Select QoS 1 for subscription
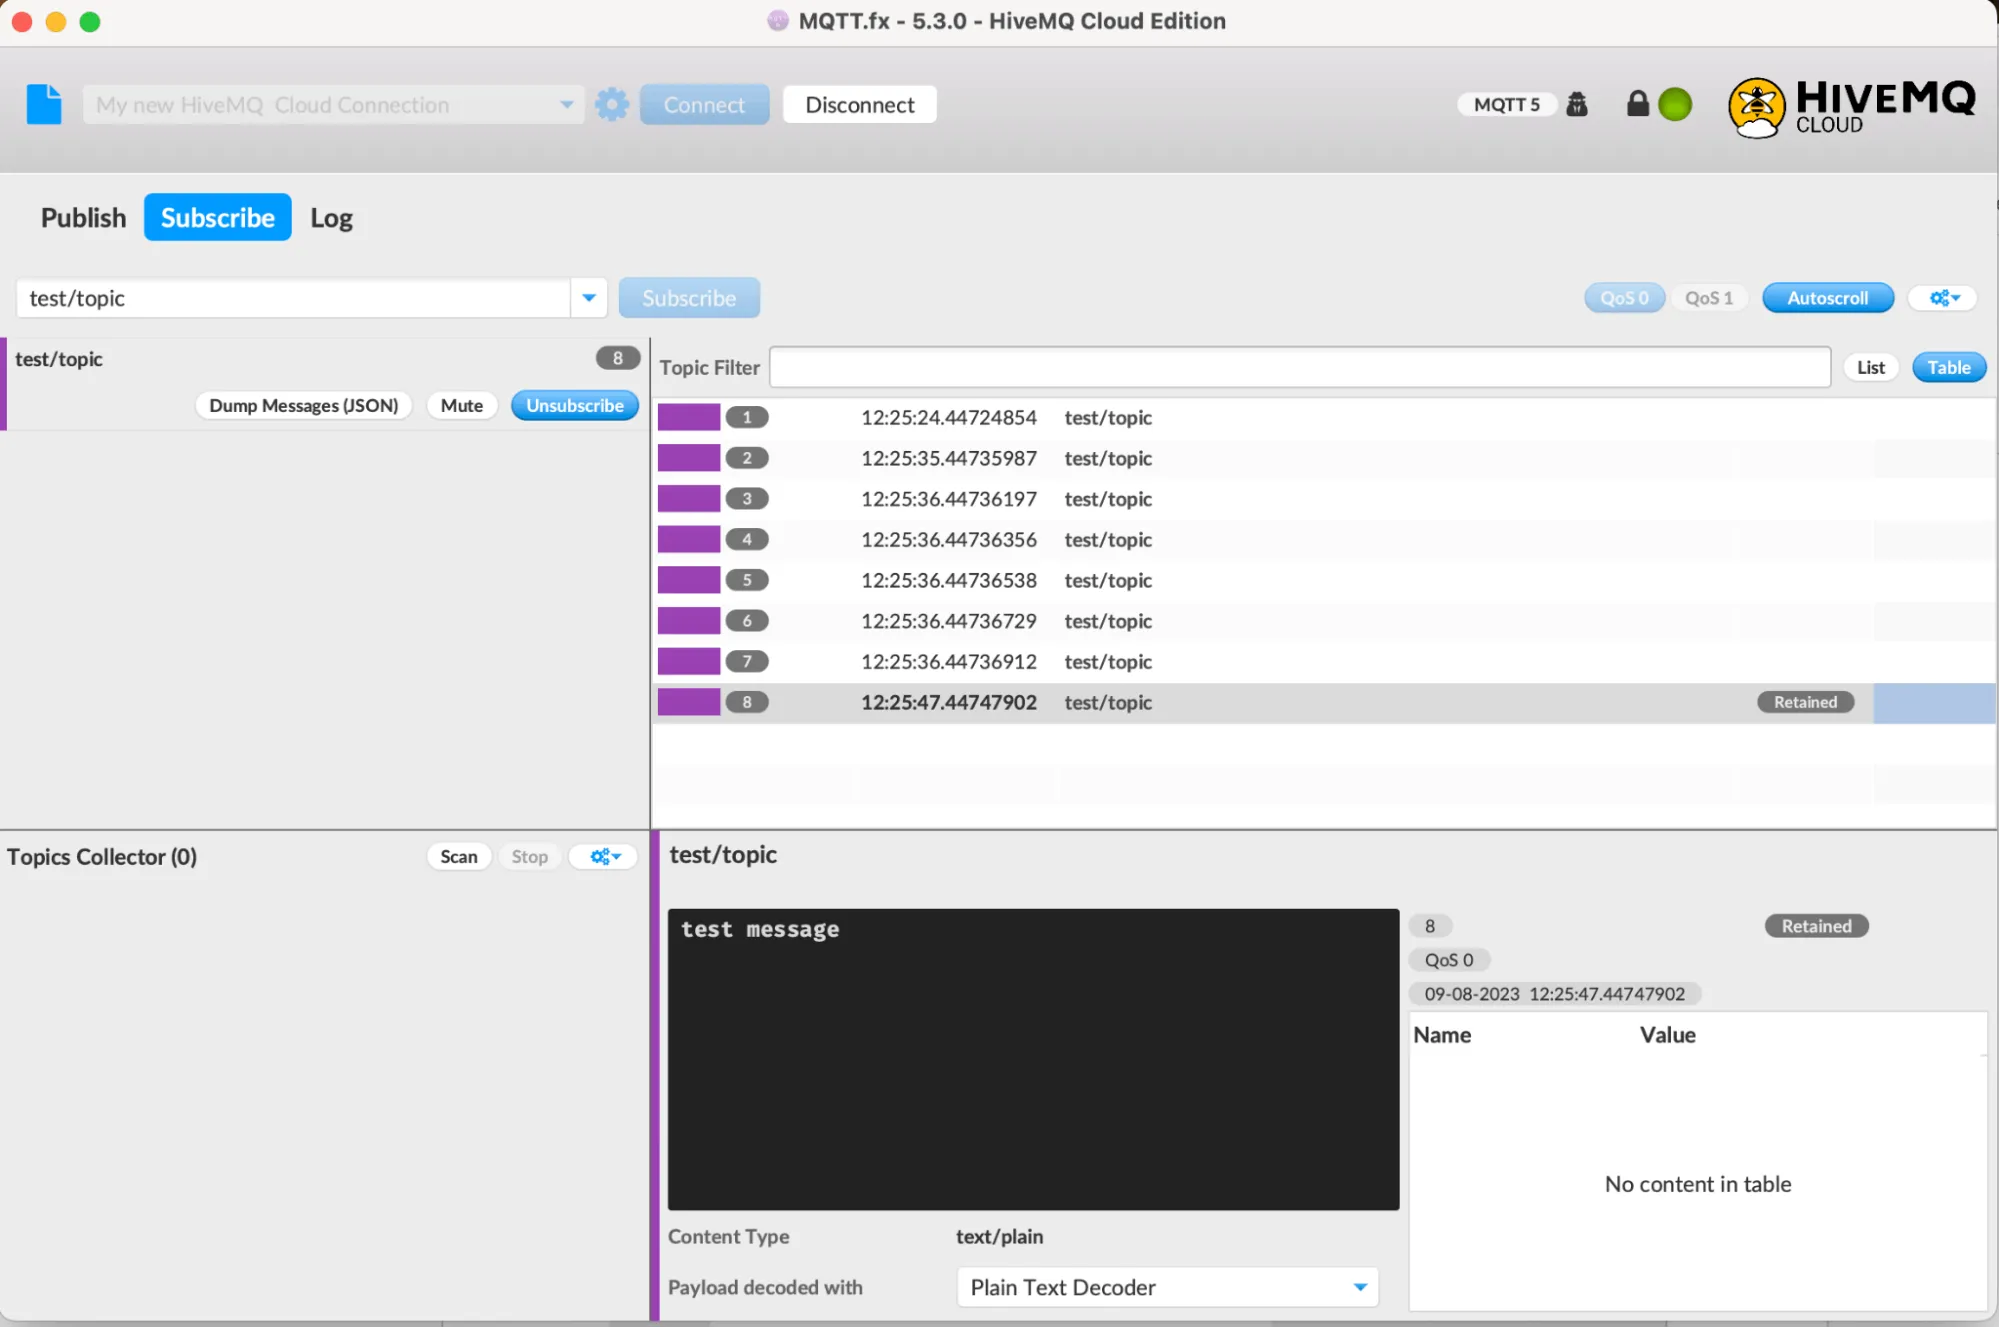This screenshot has width=1999, height=1328. [x=1708, y=298]
